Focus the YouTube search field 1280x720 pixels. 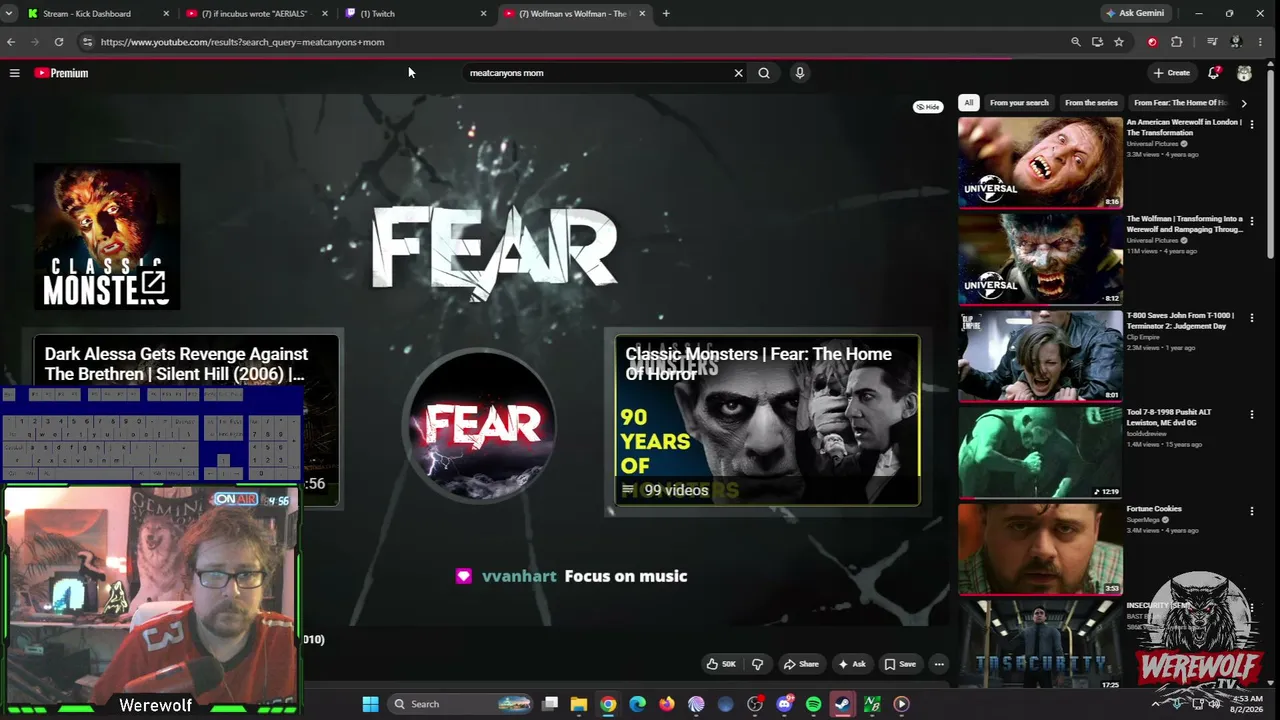point(600,73)
